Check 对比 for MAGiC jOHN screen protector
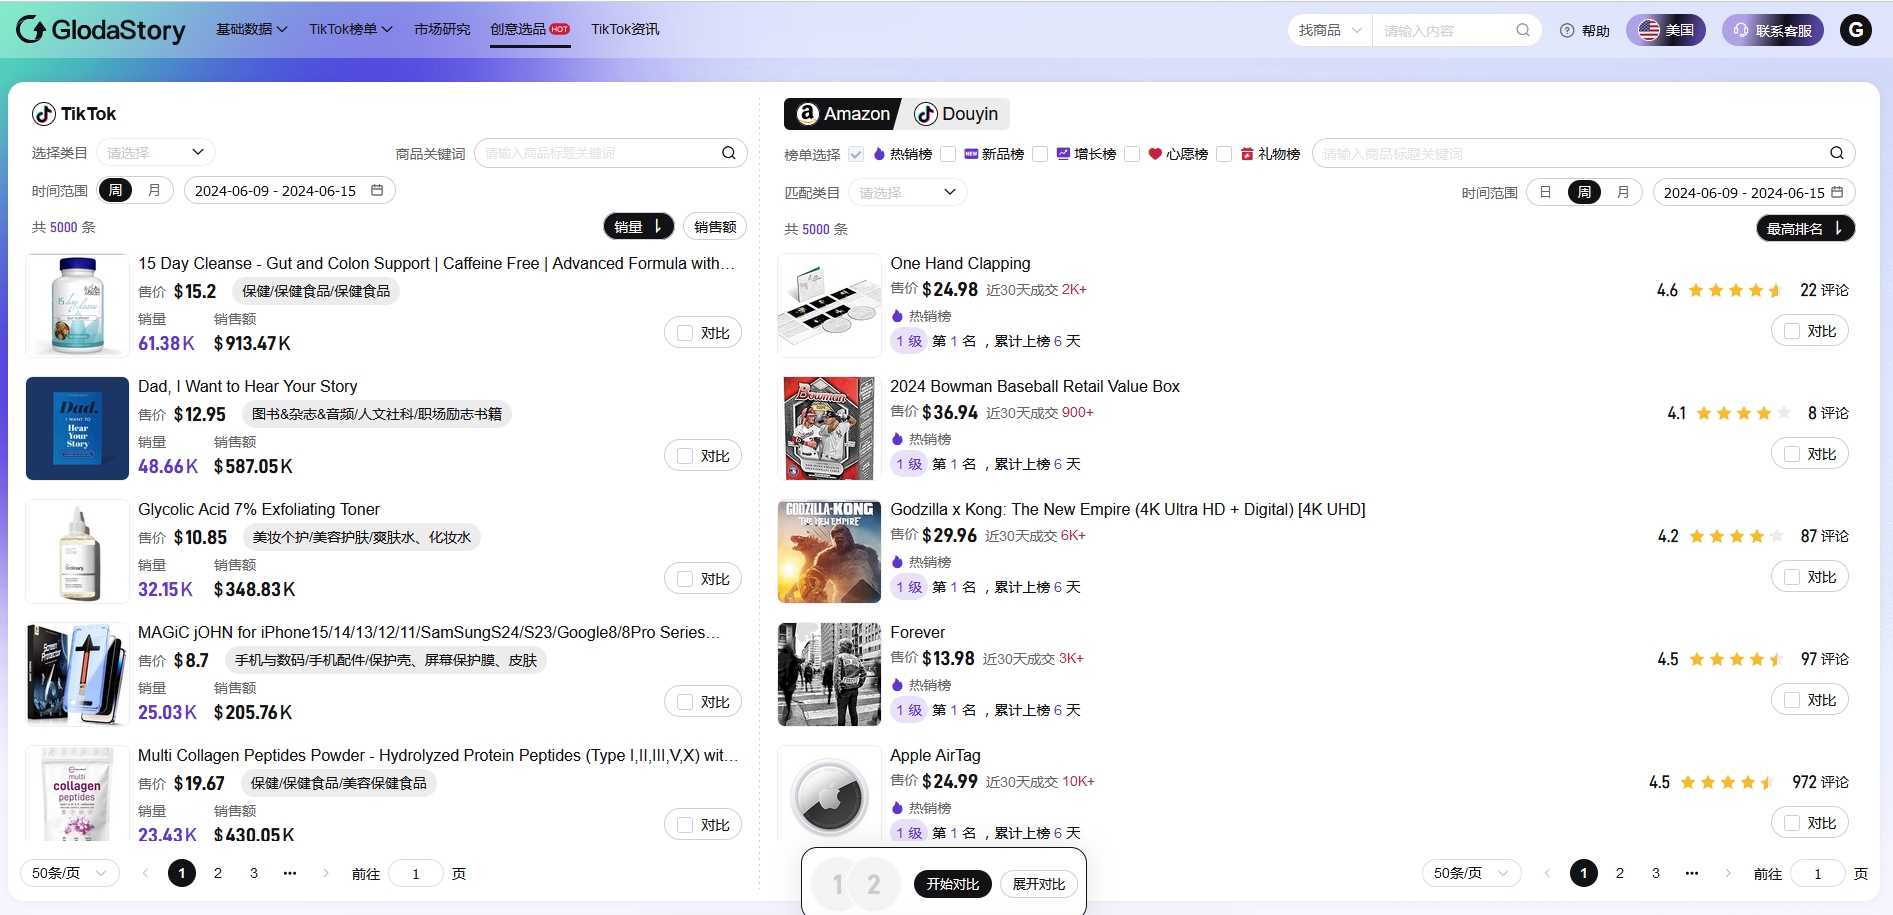Viewport: 1893px width, 915px height. pyautogui.click(x=685, y=702)
